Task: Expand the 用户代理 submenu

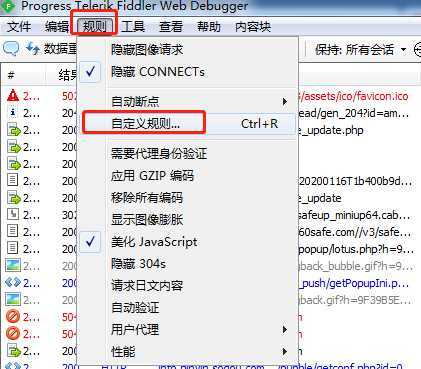Action: click(x=187, y=330)
